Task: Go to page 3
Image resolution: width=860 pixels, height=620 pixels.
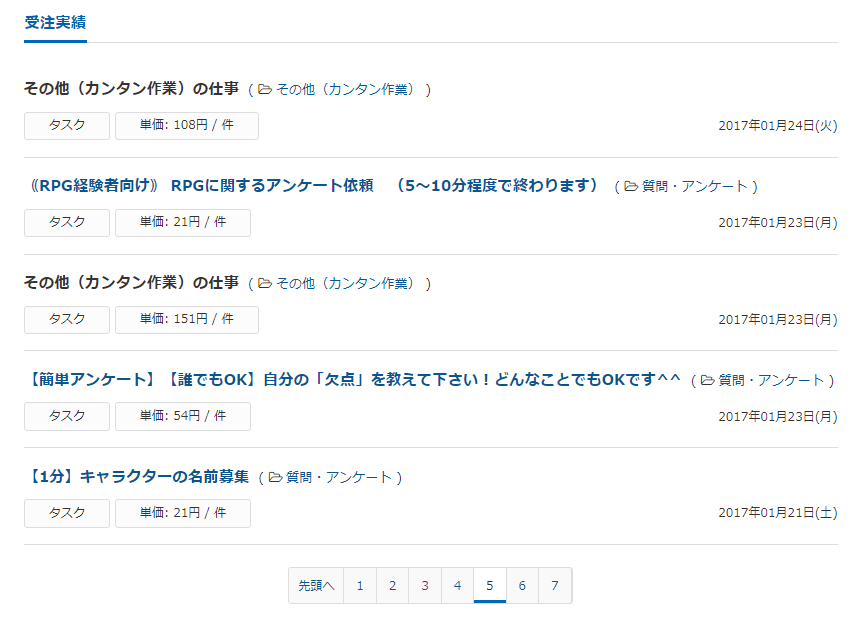Action: coord(425,586)
